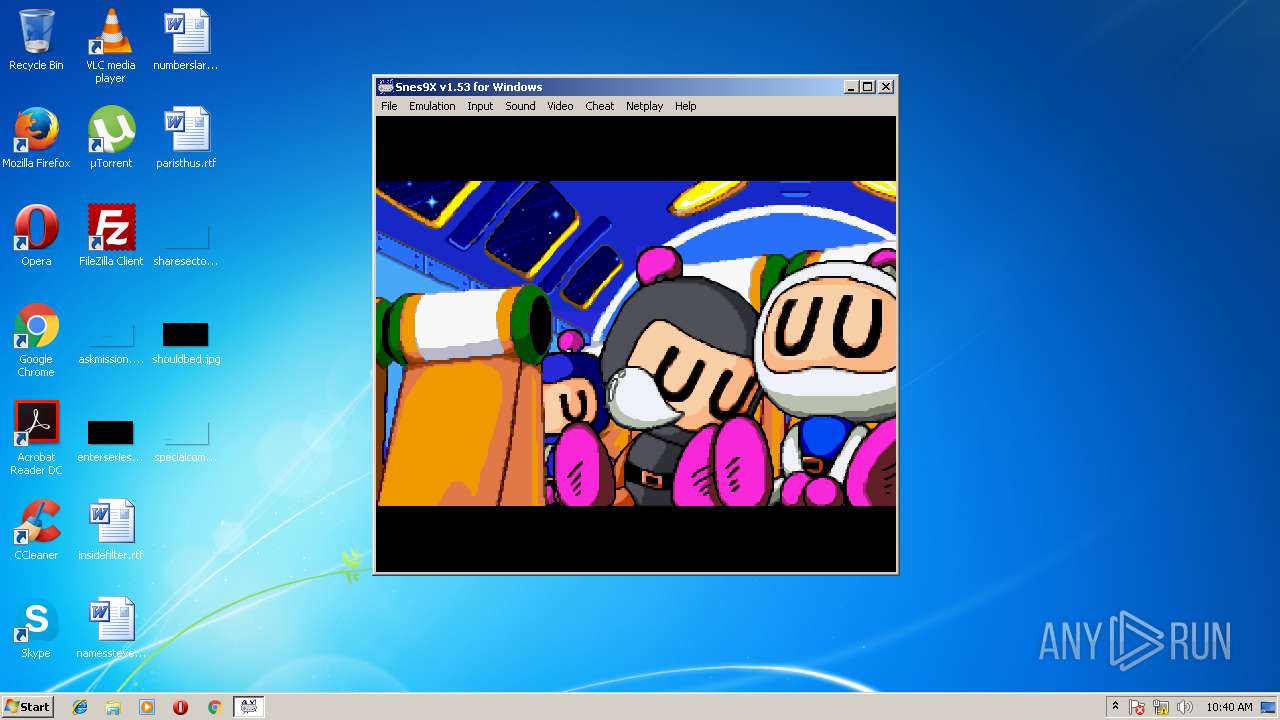Select the Google Chrome desktop icon

coord(36,340)
